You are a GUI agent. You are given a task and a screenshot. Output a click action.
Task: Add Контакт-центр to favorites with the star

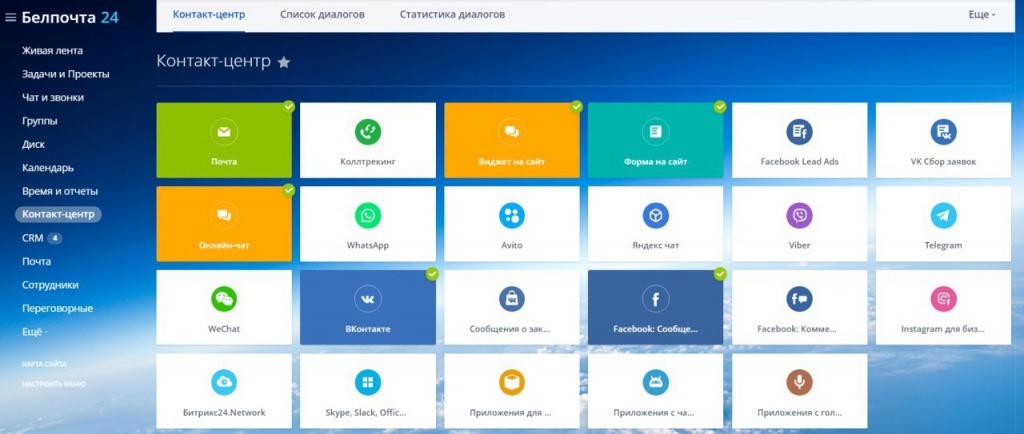tap(283, 62)
